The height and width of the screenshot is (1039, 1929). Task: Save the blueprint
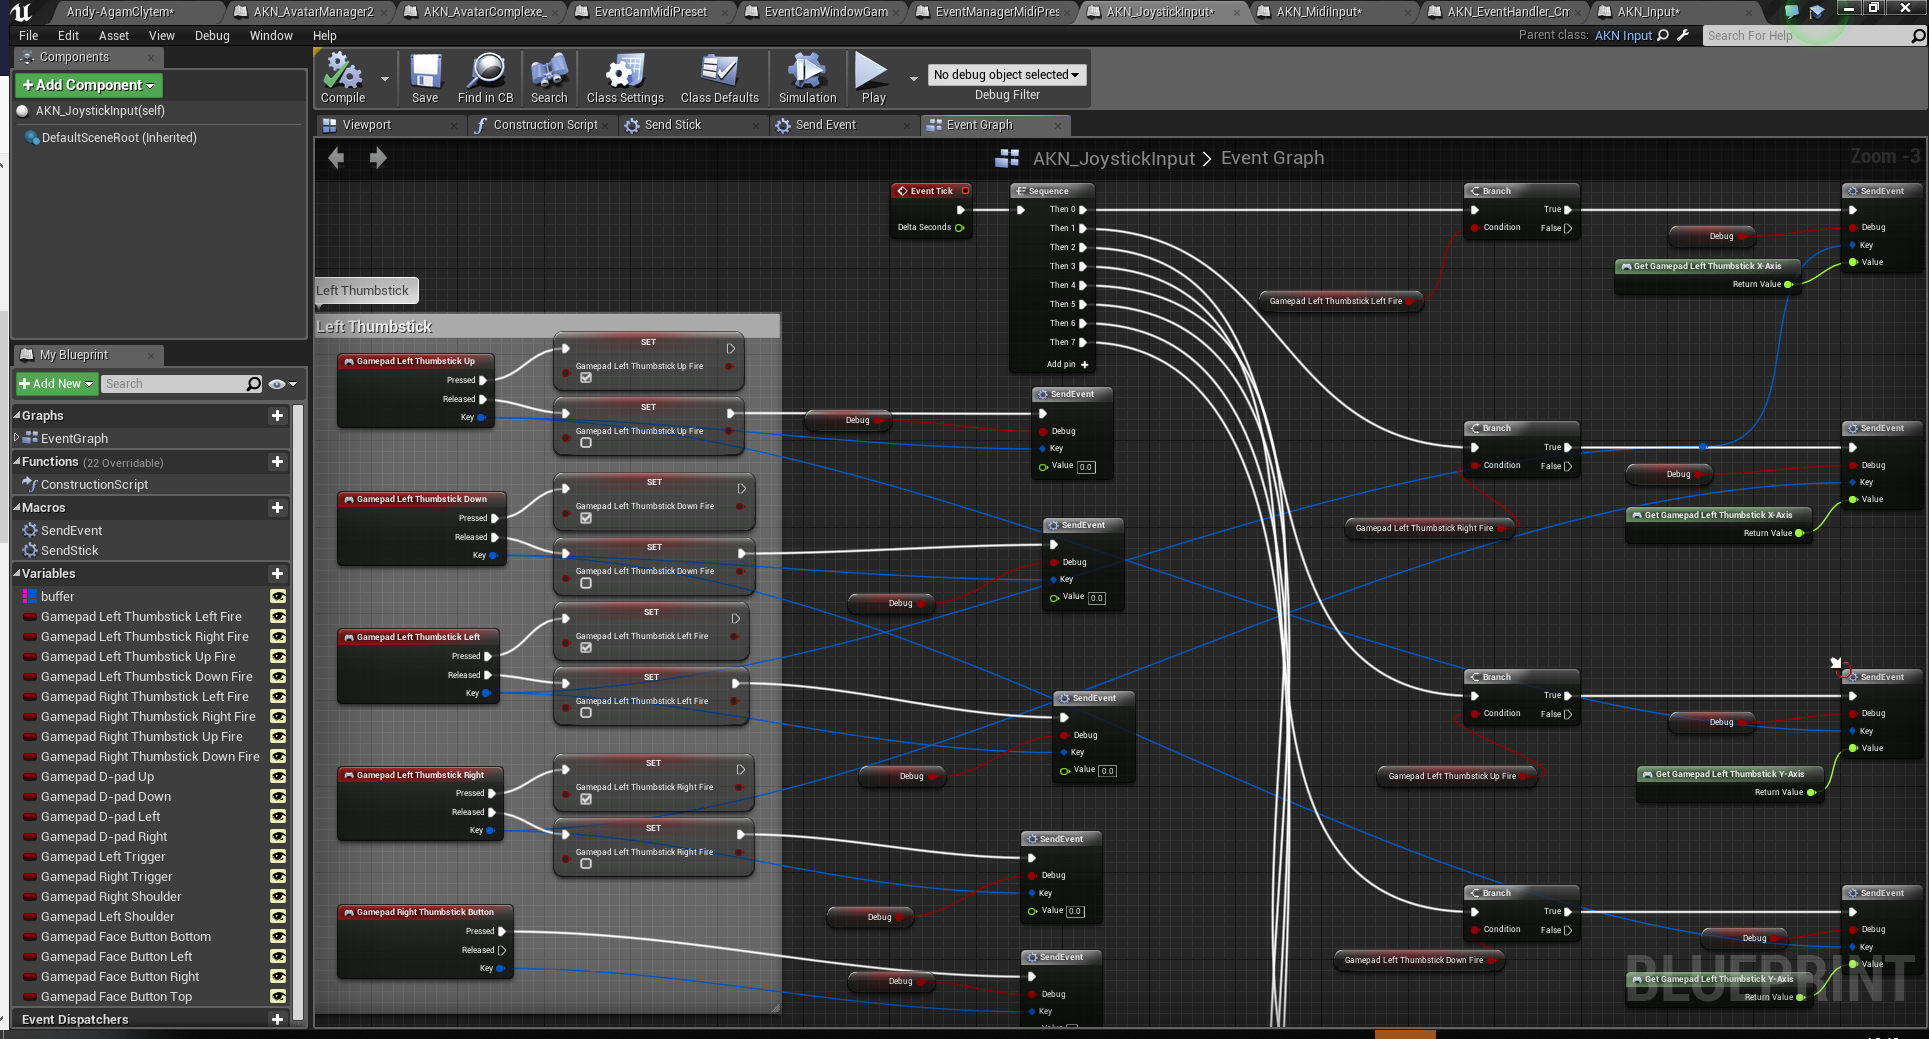point(425,78)
